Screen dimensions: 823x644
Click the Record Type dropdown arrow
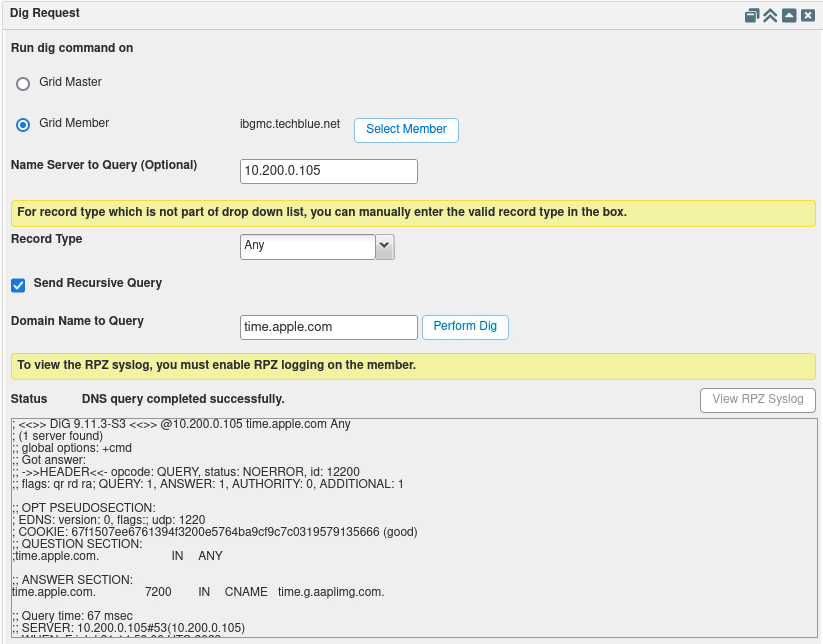384,246
